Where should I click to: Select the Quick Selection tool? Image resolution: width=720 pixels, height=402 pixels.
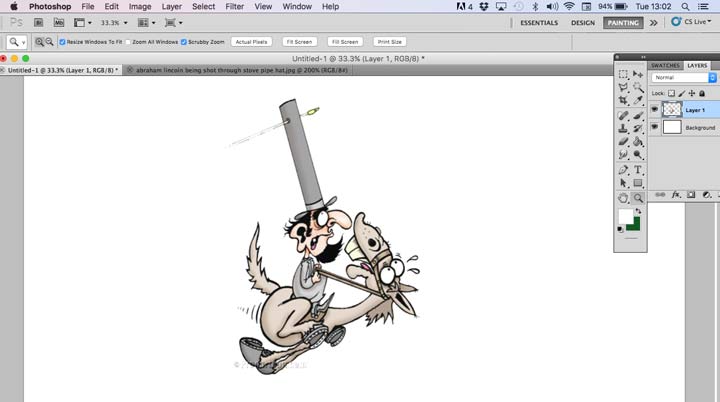638,87
